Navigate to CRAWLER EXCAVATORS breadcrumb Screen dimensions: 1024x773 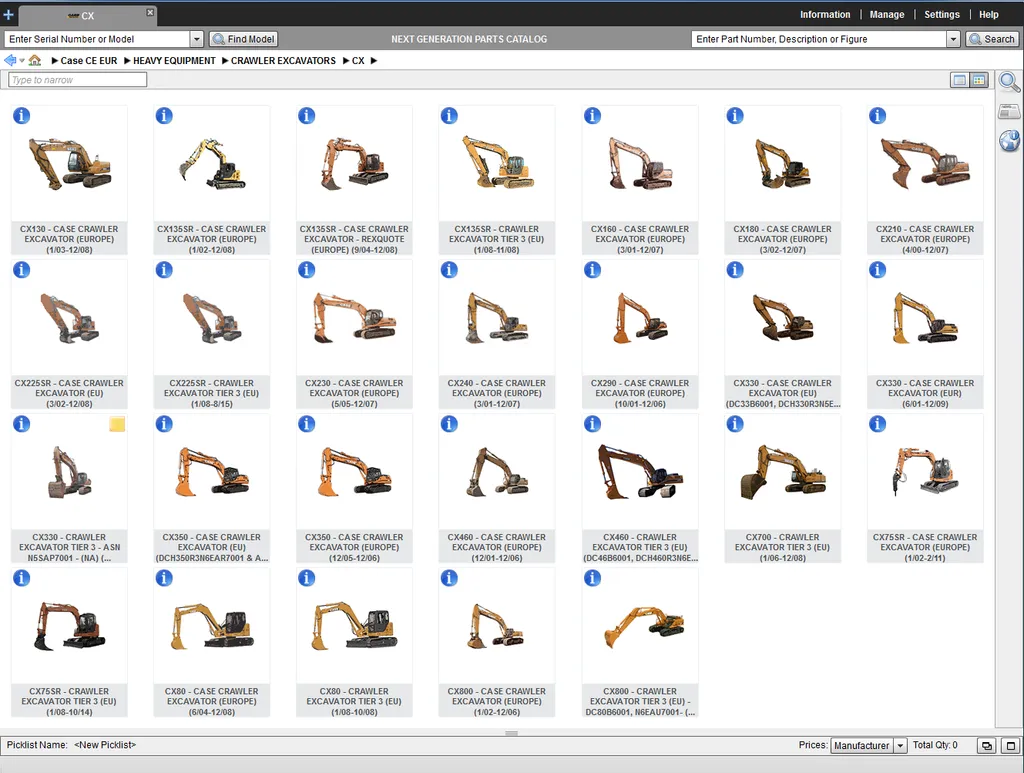pos(283,61)
